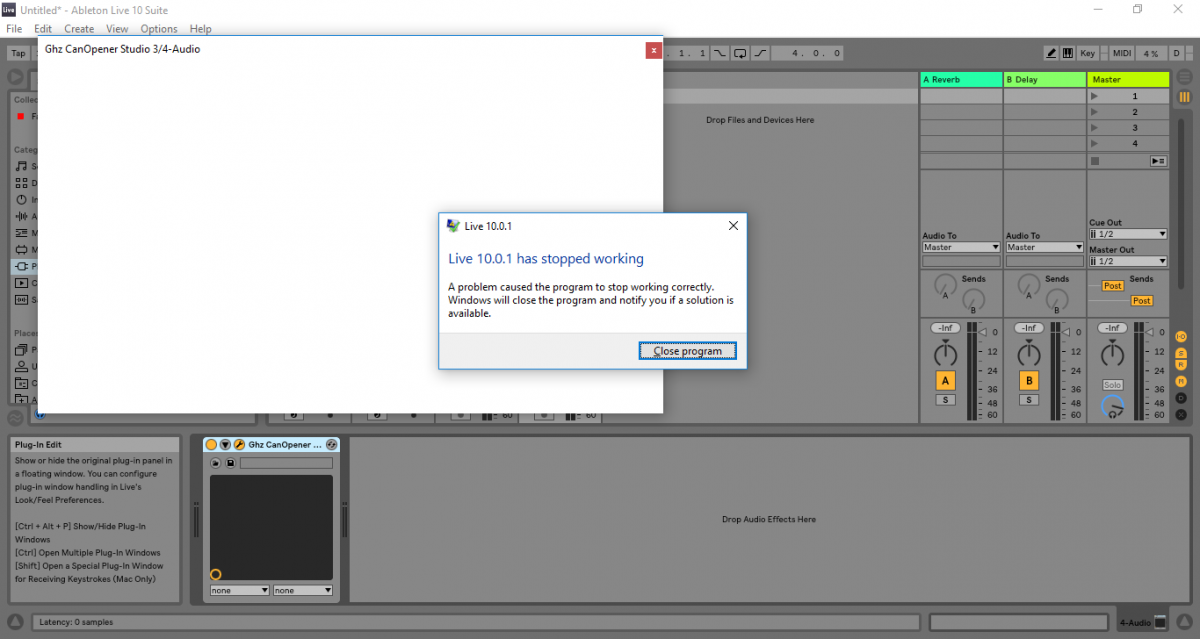Open the Master Out dropdown
Screen dimensions: 1200x639
pos(1128,261)
